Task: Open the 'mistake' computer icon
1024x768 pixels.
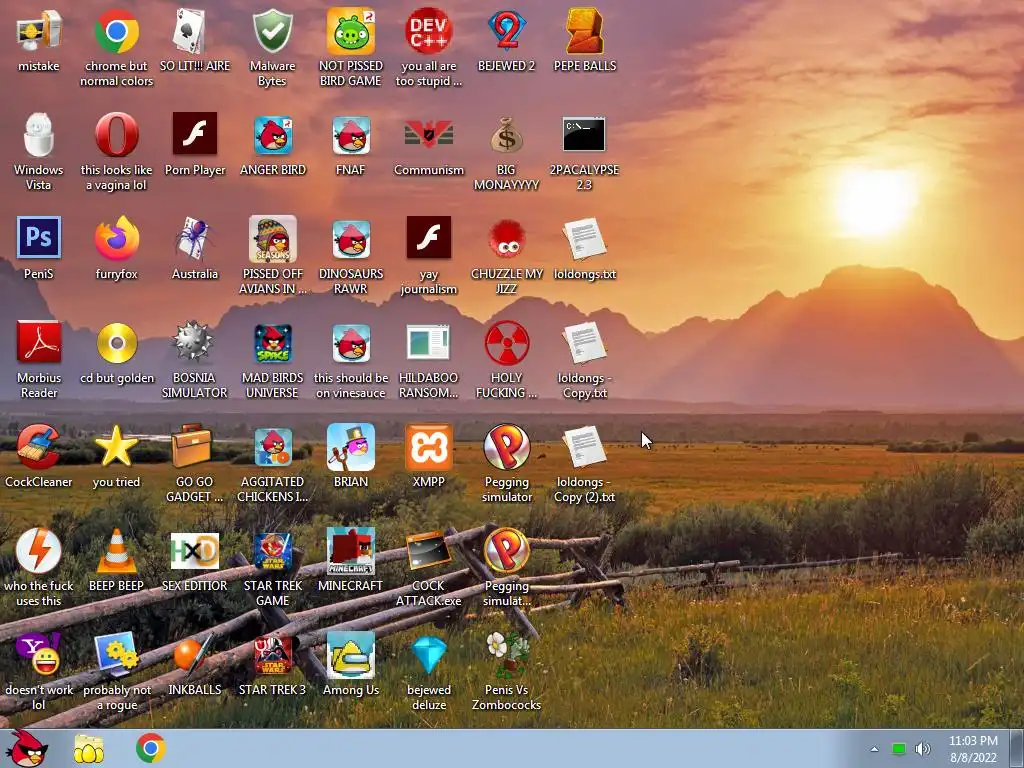Action: (39, 31)
